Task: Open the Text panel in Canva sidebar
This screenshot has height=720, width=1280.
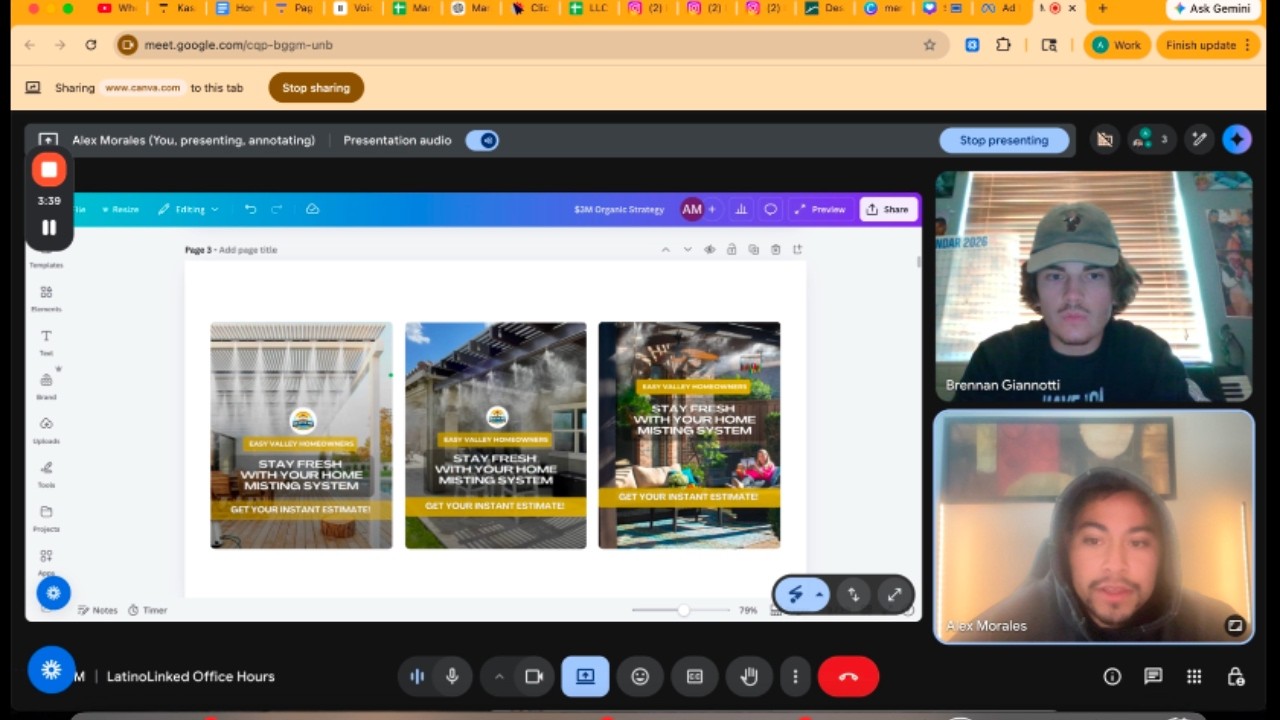Action: coord(46,342)
